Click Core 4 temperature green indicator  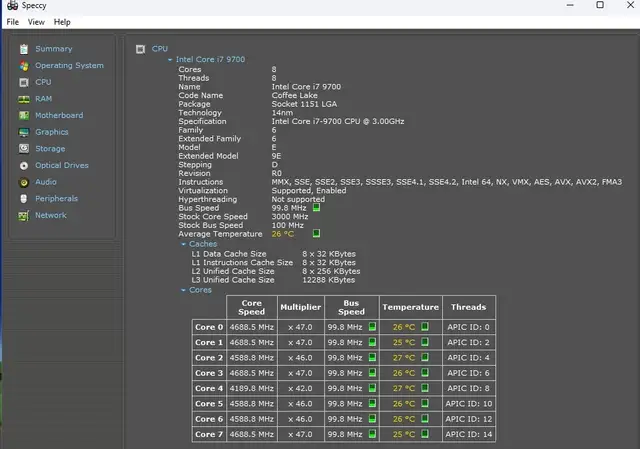[424, 388]
